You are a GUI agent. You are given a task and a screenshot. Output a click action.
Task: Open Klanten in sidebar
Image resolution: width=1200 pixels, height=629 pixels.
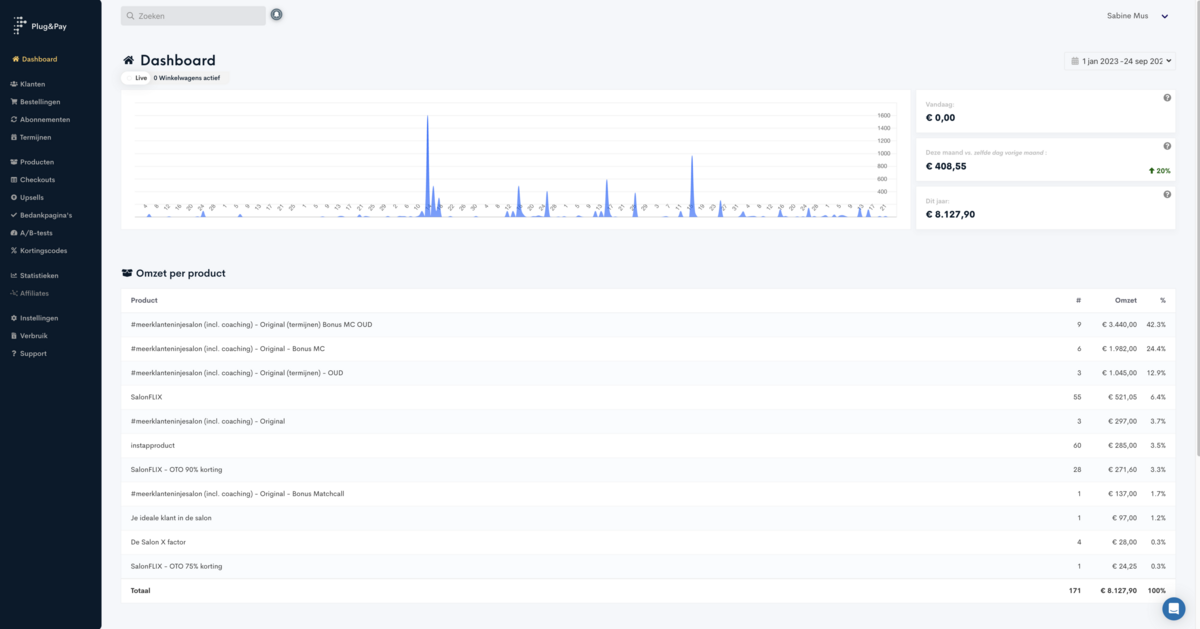27,84
